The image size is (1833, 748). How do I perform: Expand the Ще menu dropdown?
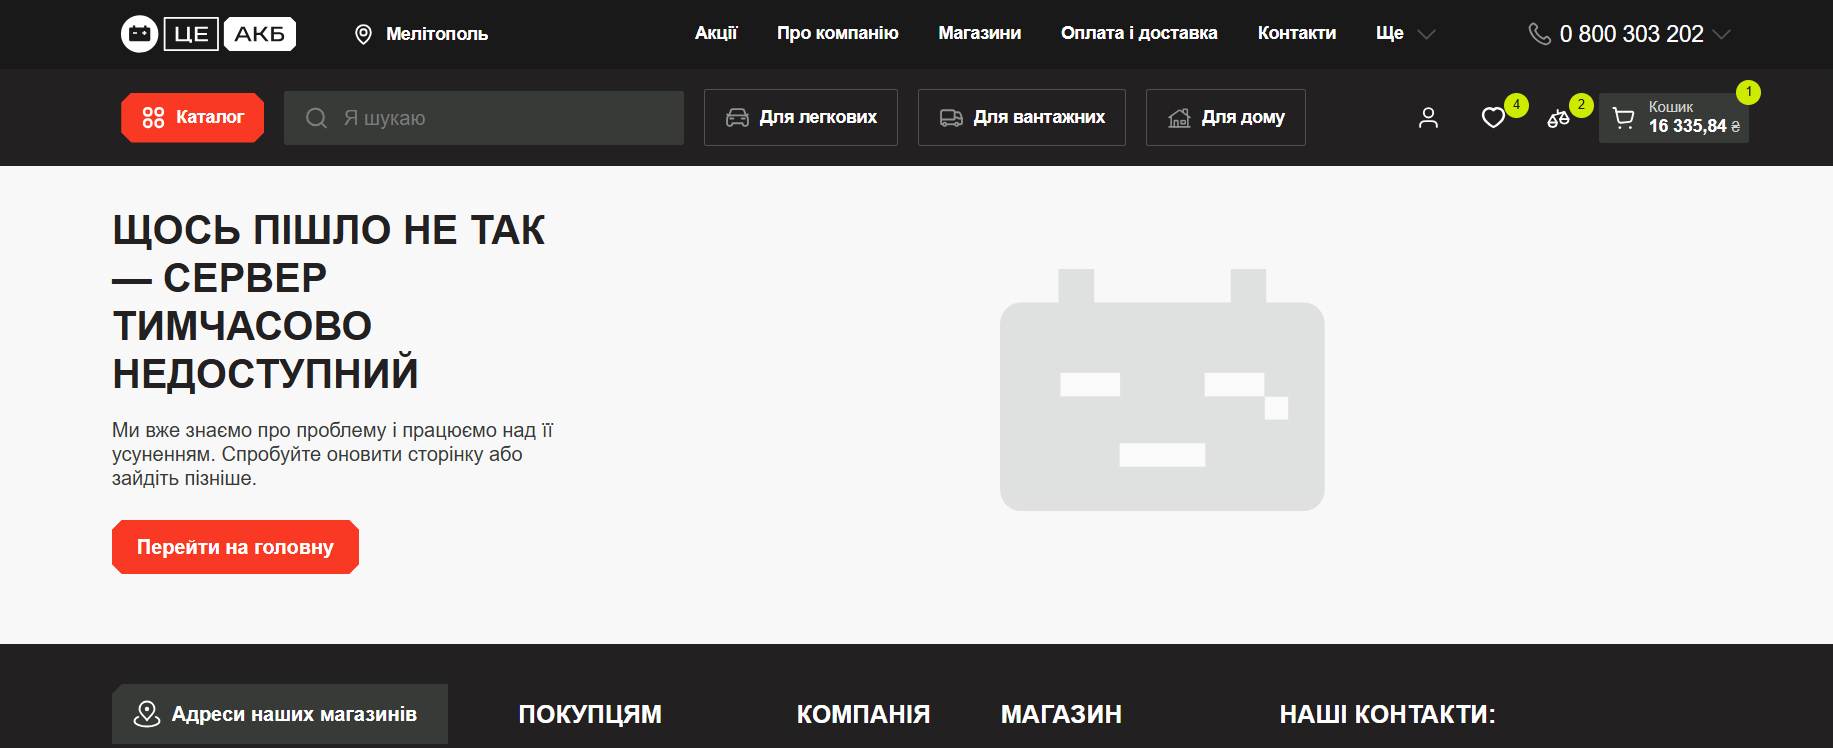1405,34
